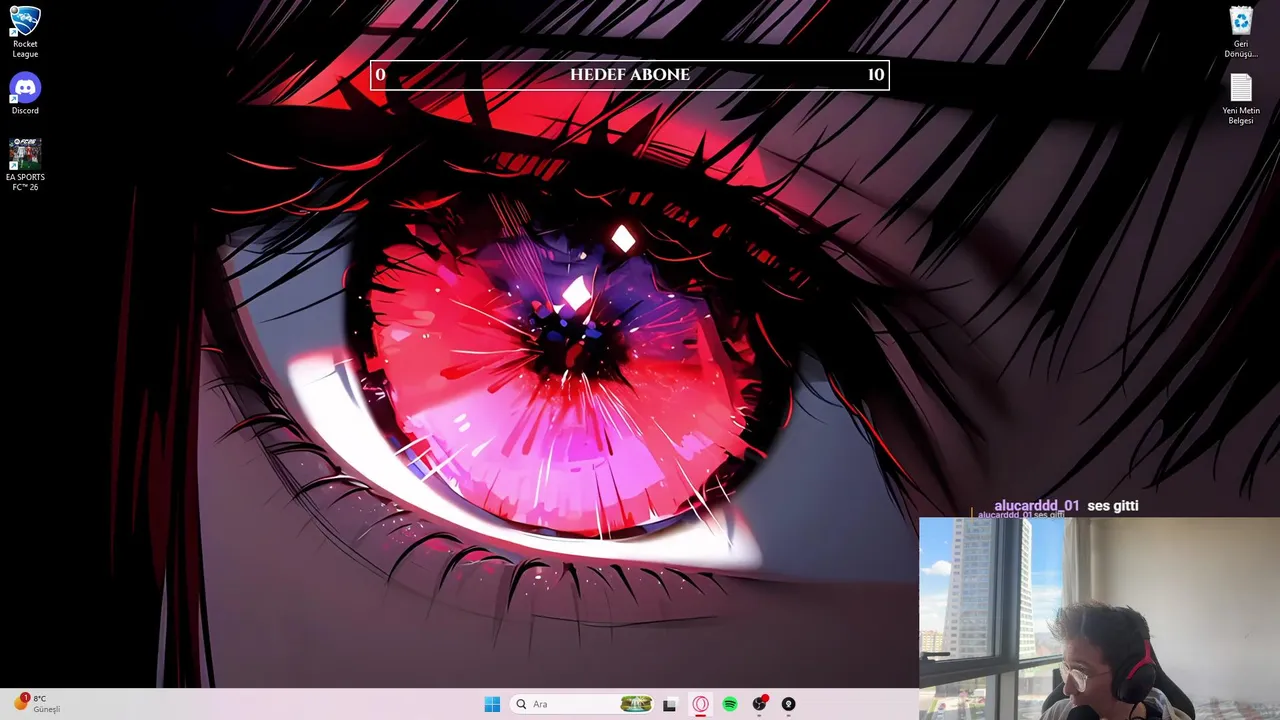This screenshot has height=720, width=1280.
Task: Open the Windows Start menu
Action: point(492,704)
